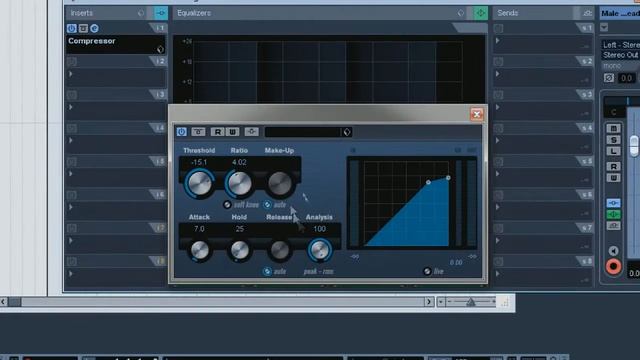The height and width of the screenshot is (360, 640).
Task: Open the Compressor insert preset icon
Action: pos(160,49)
